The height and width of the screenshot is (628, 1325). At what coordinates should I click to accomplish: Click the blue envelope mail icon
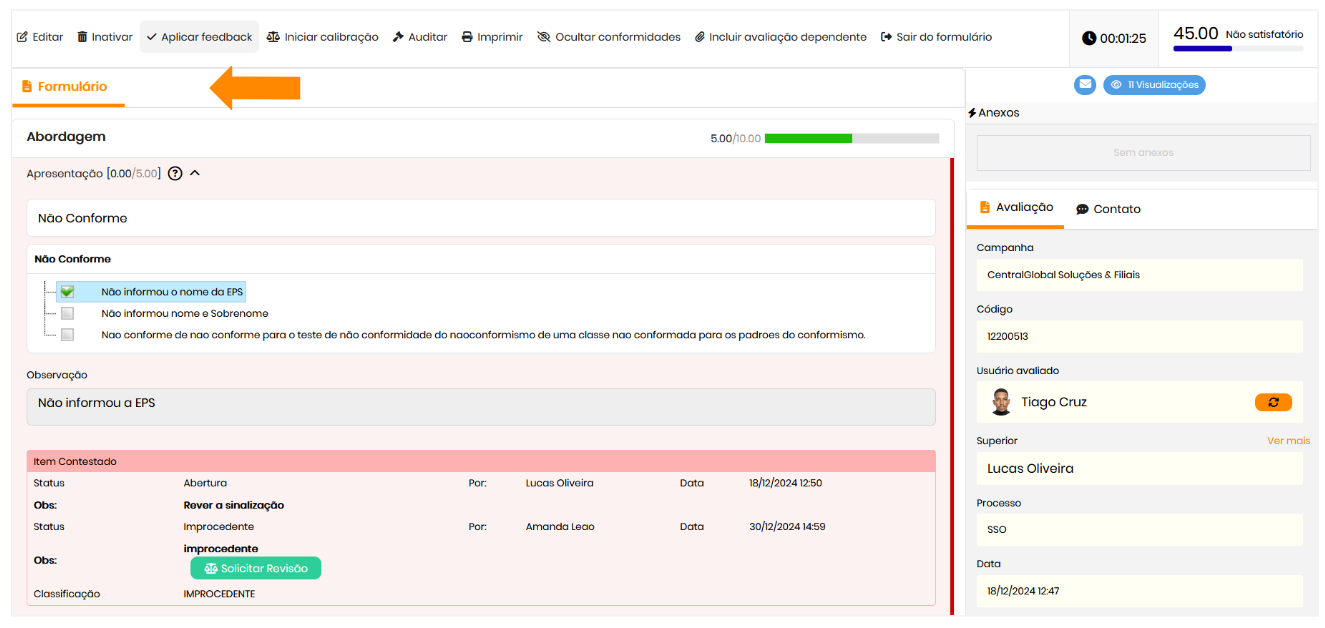[x=1085, y=85]
